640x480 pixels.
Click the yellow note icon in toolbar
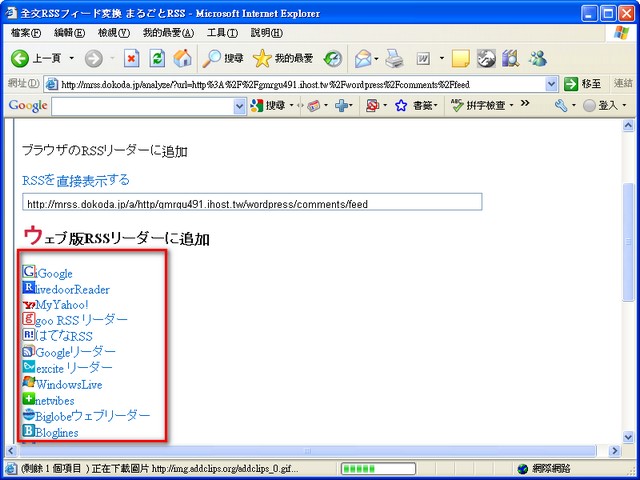(x=460, y=59)
